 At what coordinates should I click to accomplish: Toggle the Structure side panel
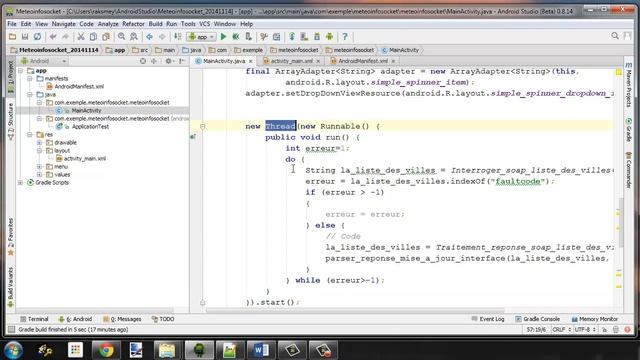tap(11, 122)
